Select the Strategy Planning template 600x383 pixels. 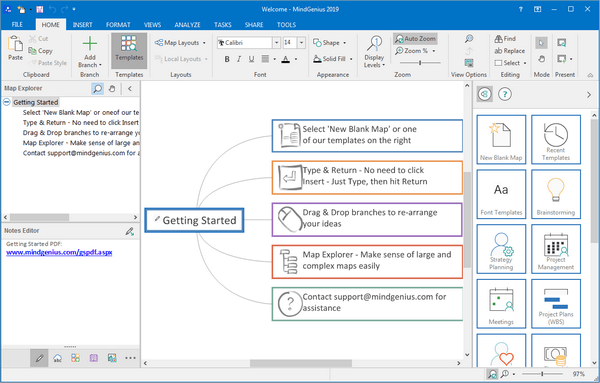(x=501, y=249)
